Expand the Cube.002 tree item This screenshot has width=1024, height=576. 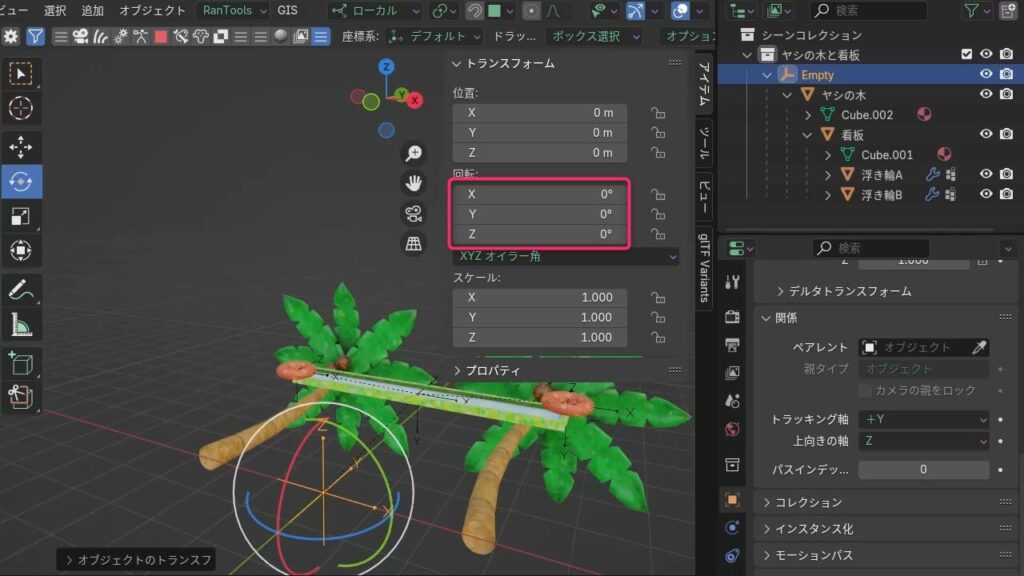(x=808, y=115)
